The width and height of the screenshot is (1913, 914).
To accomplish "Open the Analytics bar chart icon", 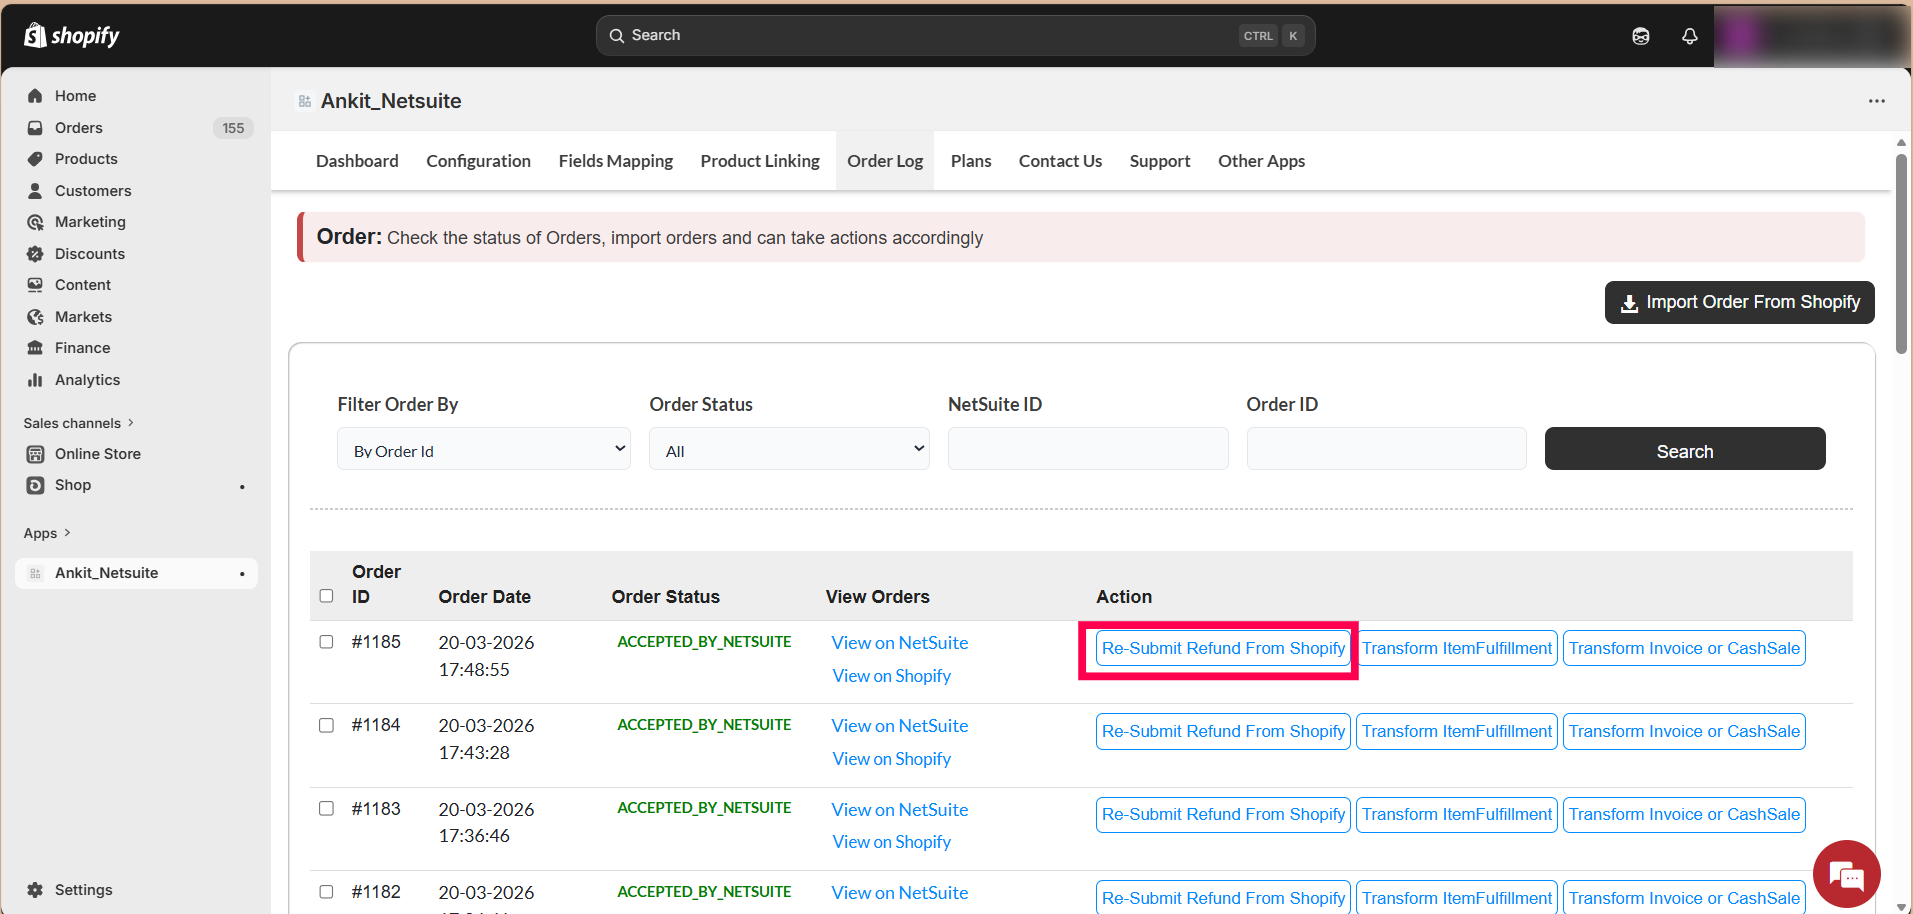I will point(36,380).
